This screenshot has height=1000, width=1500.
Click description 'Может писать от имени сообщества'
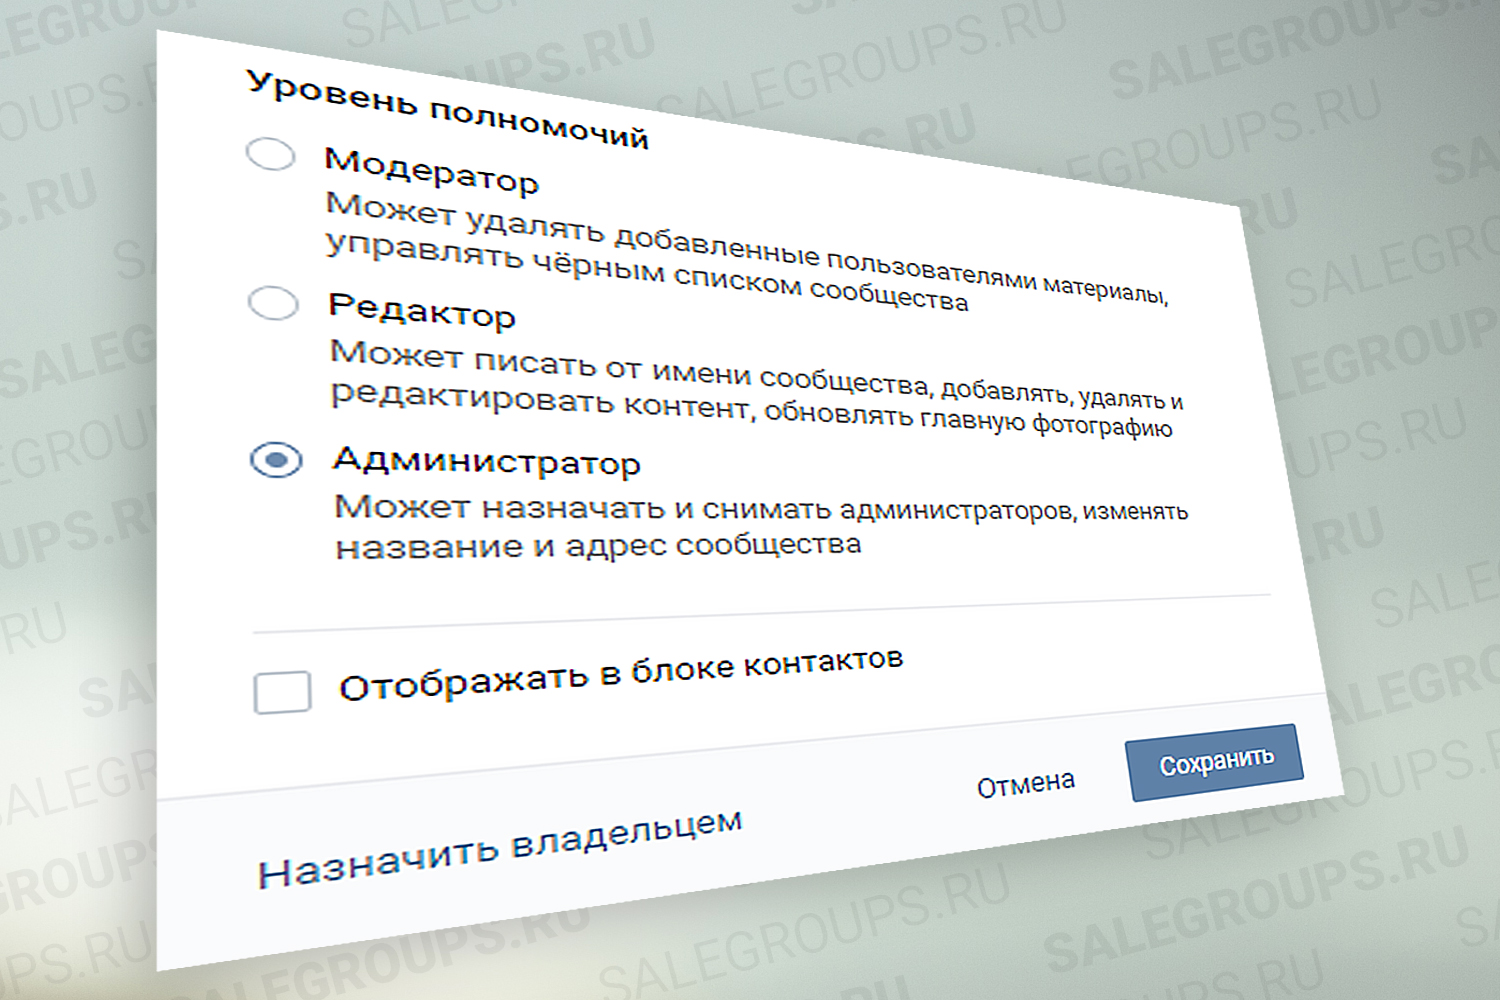coord(629,368)
